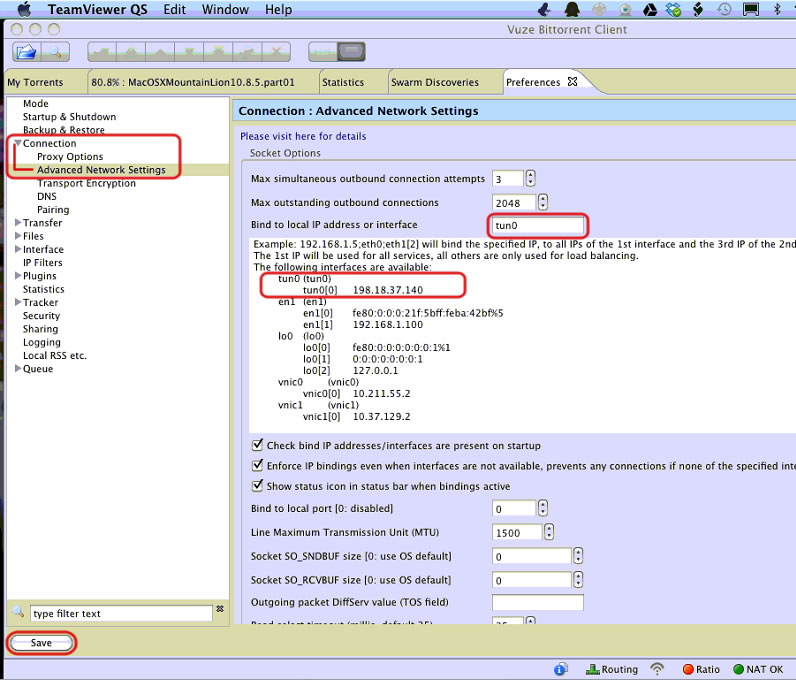Open the blue info icon in status bar

point(560,669)
